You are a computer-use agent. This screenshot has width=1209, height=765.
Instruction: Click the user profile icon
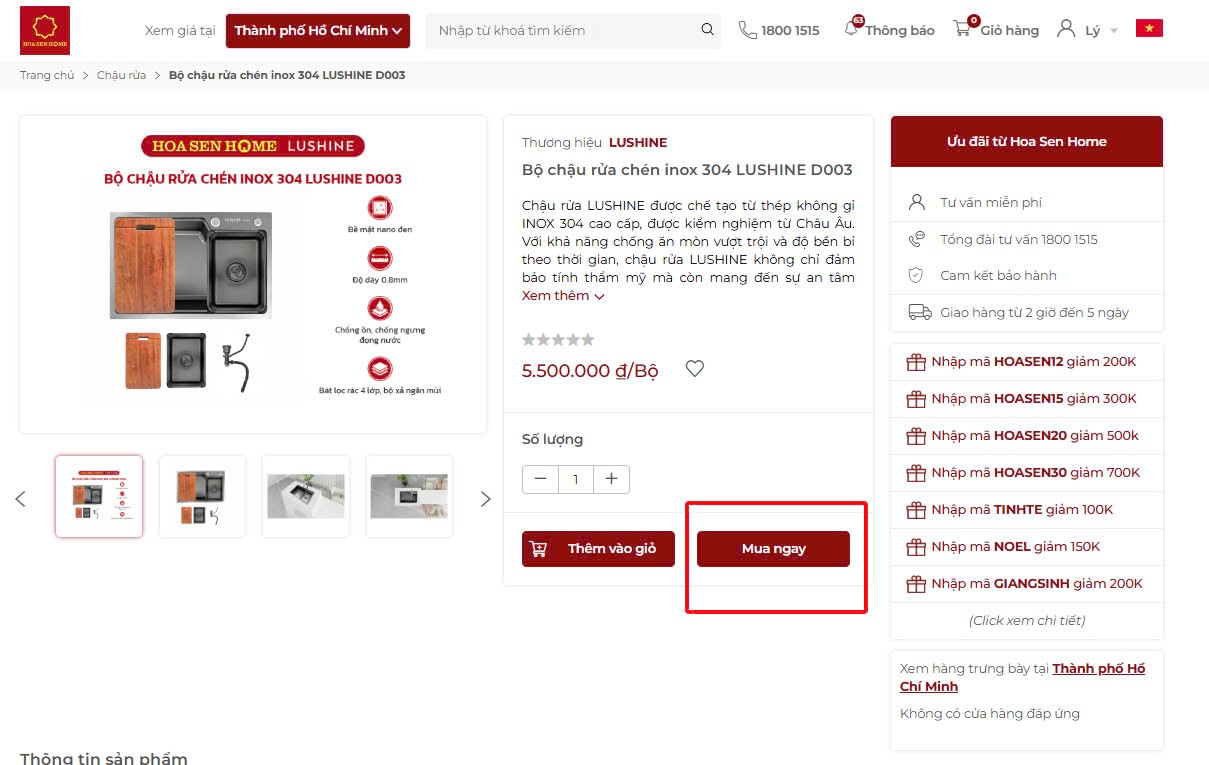[x=1066, y=29]
